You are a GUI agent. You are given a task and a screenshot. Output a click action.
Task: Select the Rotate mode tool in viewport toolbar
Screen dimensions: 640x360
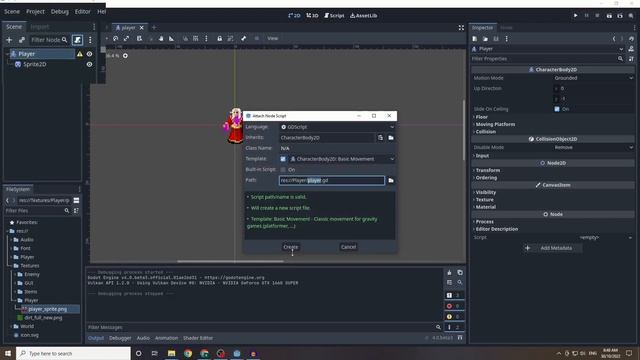click(116, 38)
